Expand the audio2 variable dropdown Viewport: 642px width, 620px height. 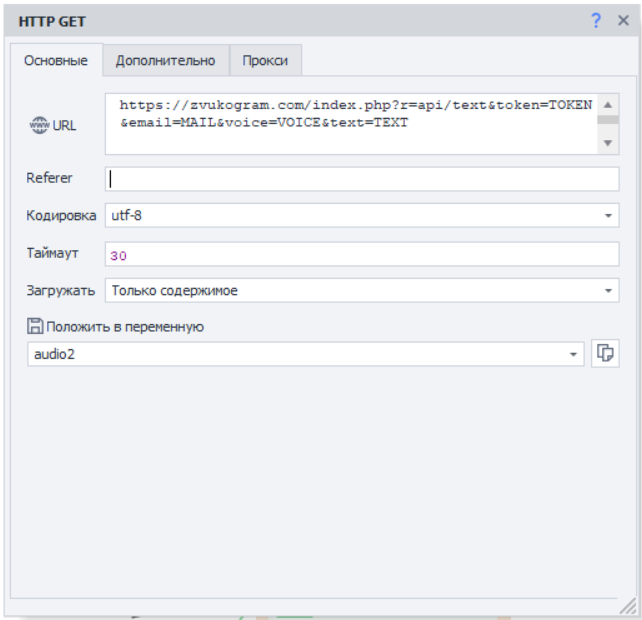tap(573, 355)
